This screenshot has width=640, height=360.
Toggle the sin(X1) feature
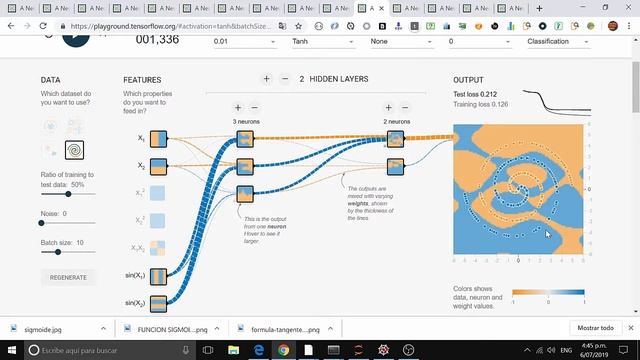pos(158,276)
